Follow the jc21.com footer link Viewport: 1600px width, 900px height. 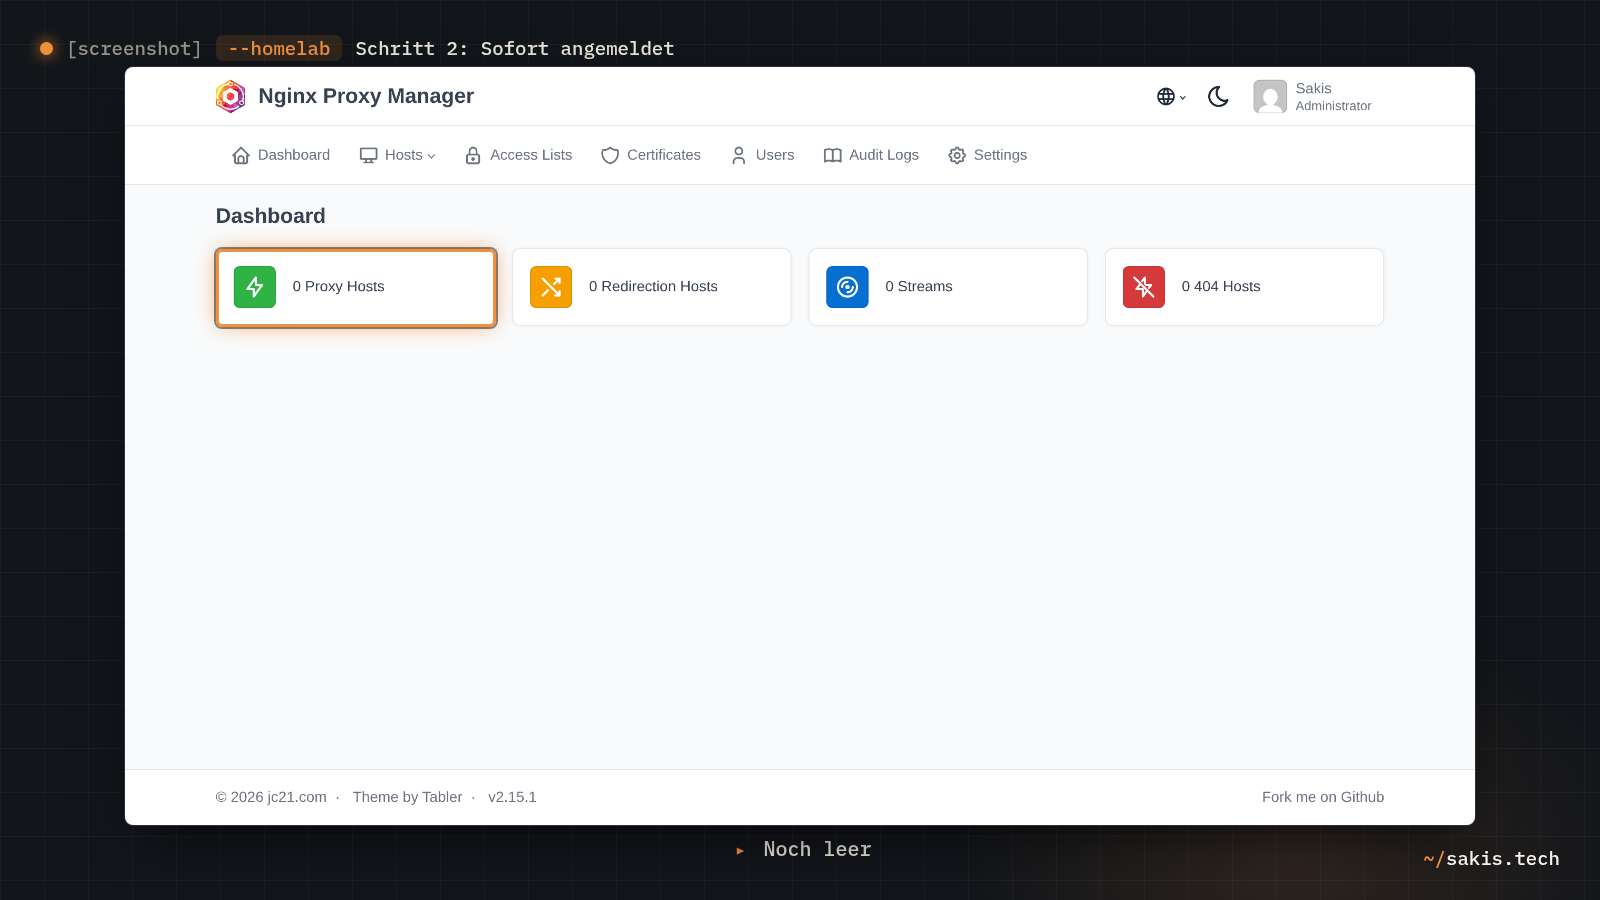pyautogui.click(x=297, y=797)
